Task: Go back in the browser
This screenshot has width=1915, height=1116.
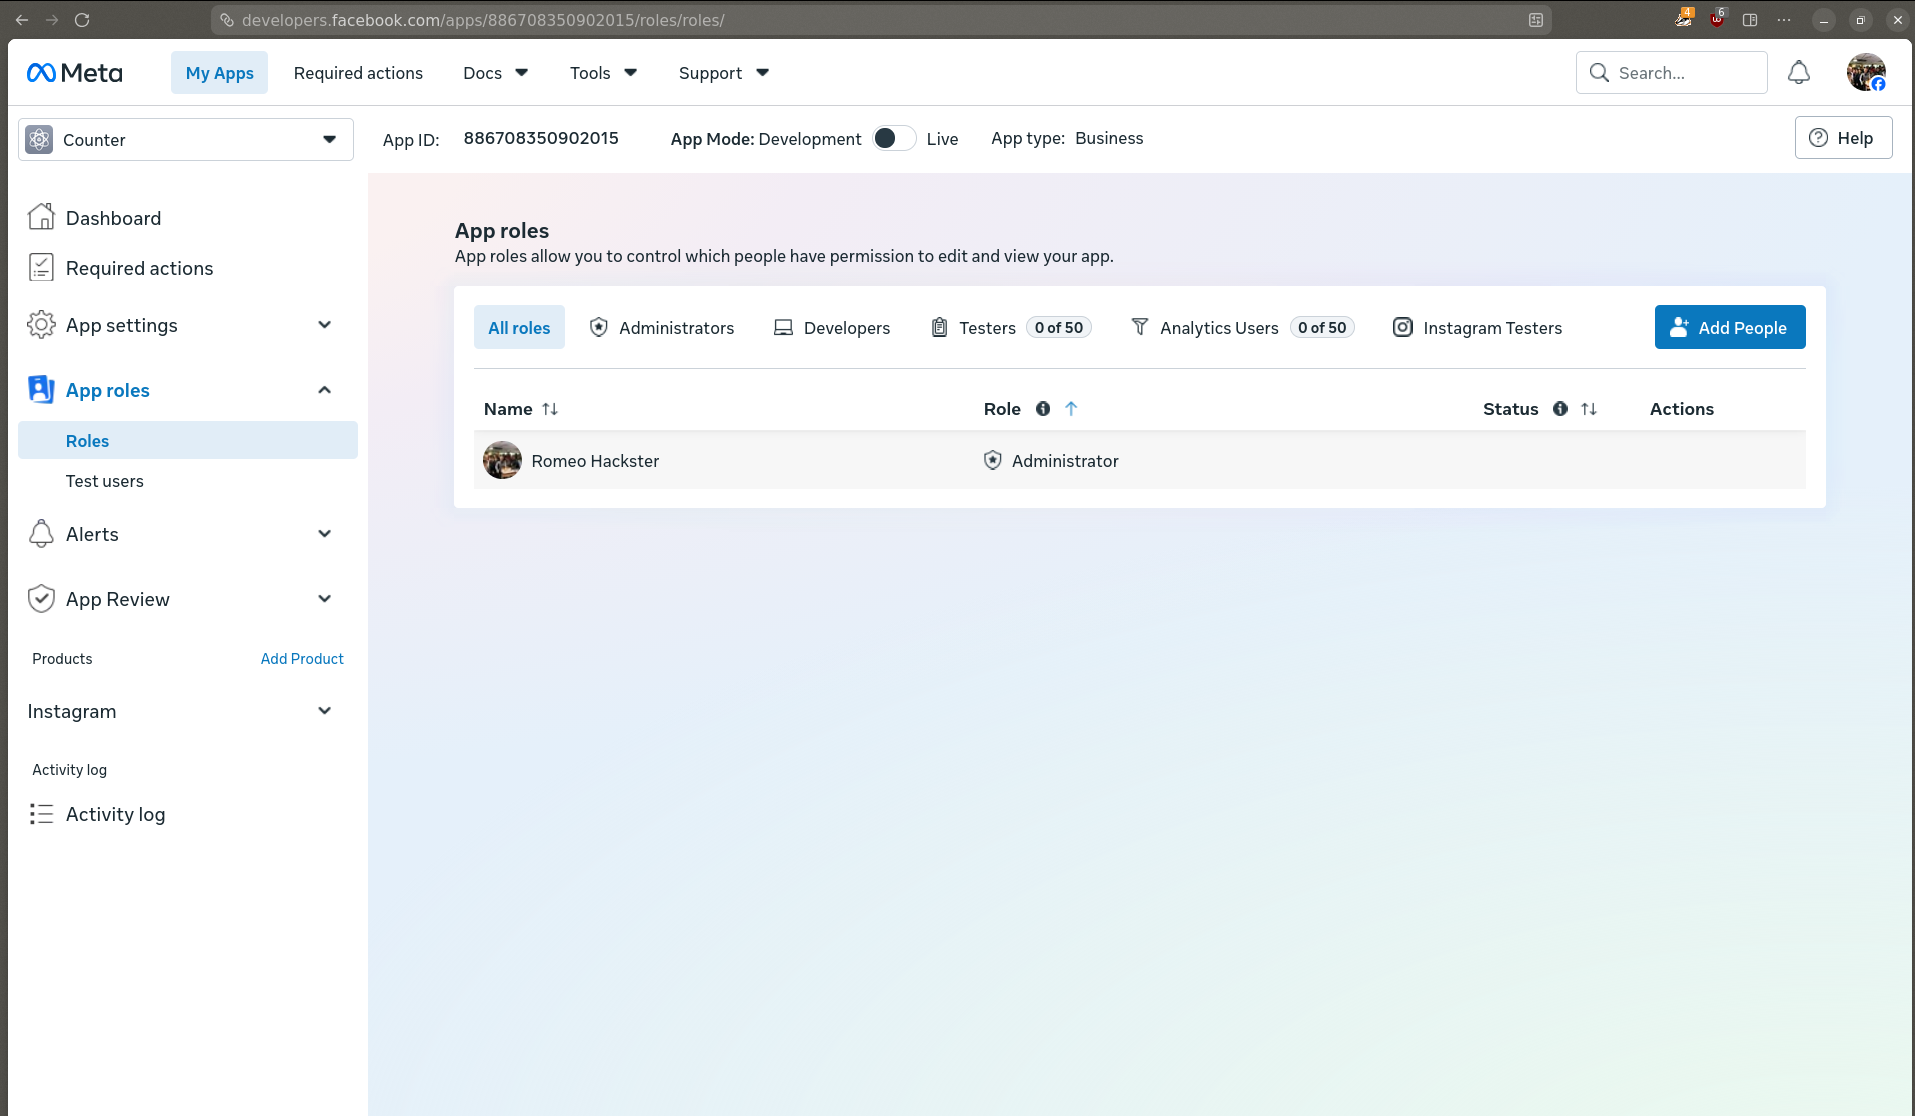Action: (x=22, y=19)
